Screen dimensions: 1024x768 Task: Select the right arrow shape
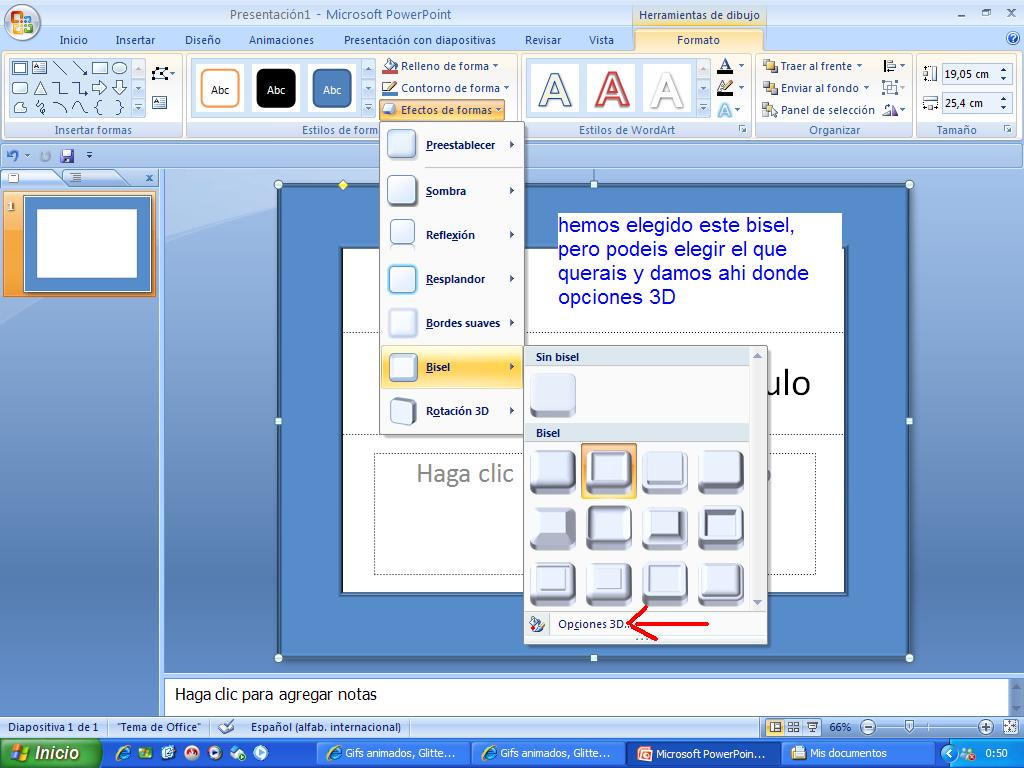99,88
